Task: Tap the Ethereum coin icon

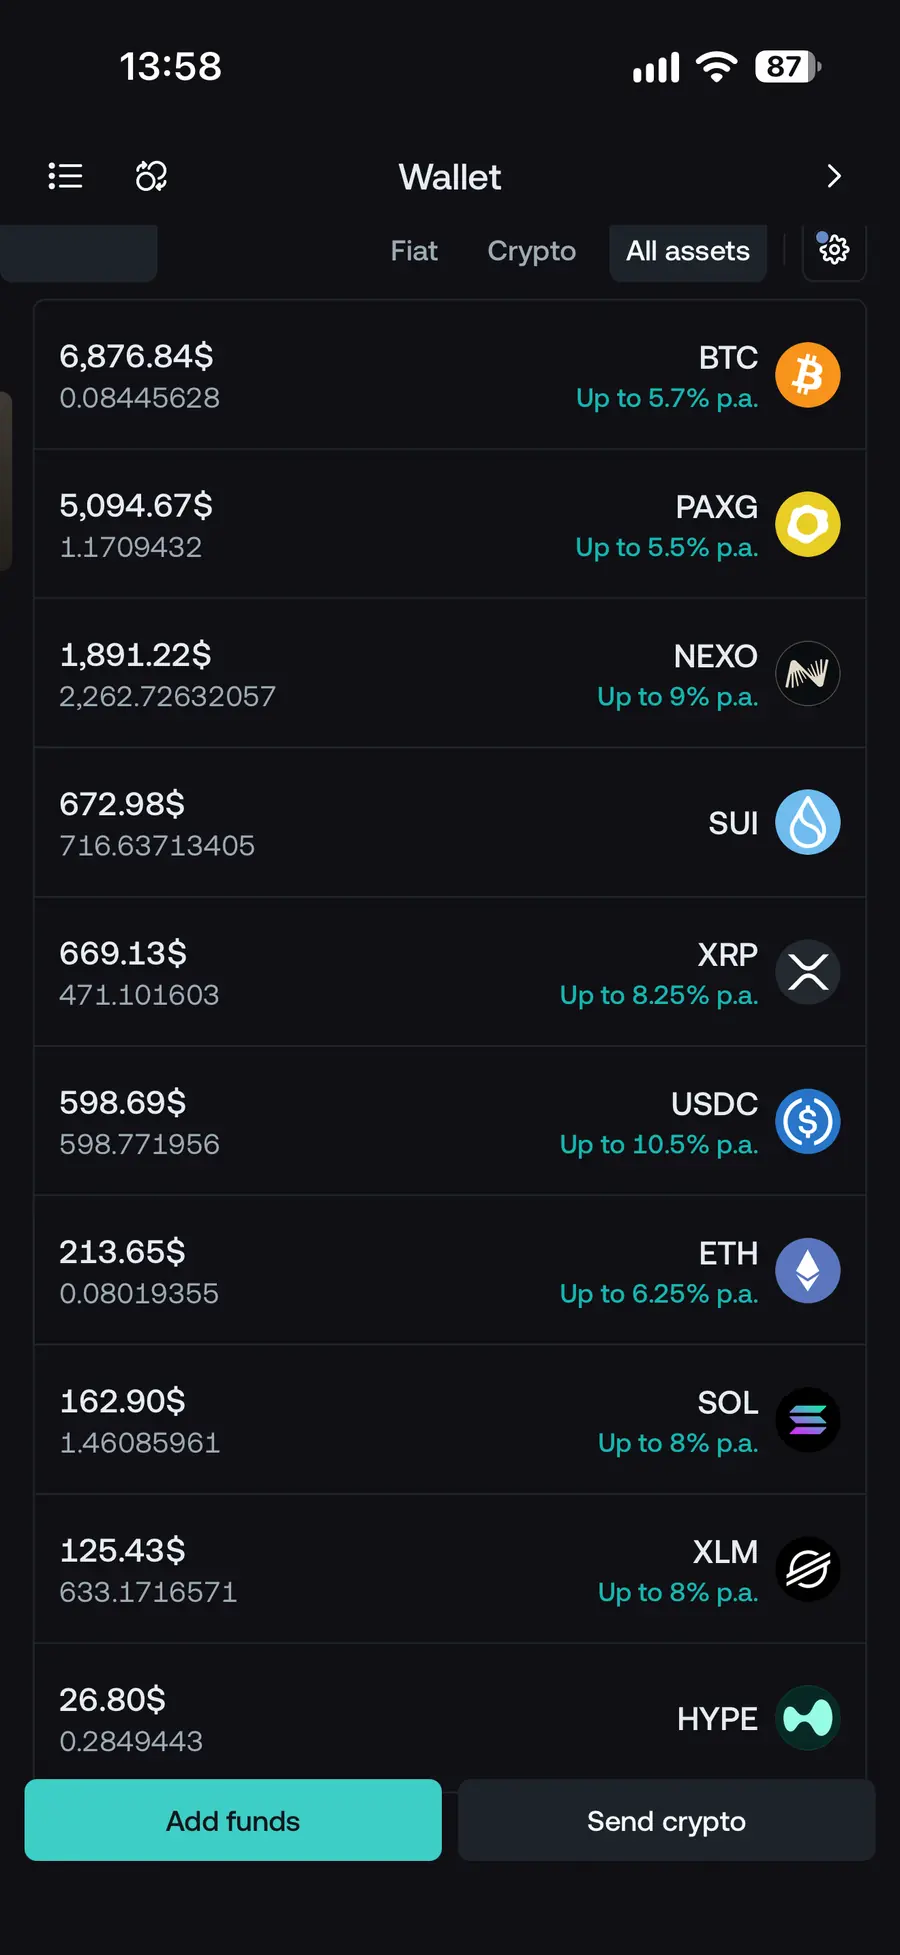Action: (x=808, y=1270)
